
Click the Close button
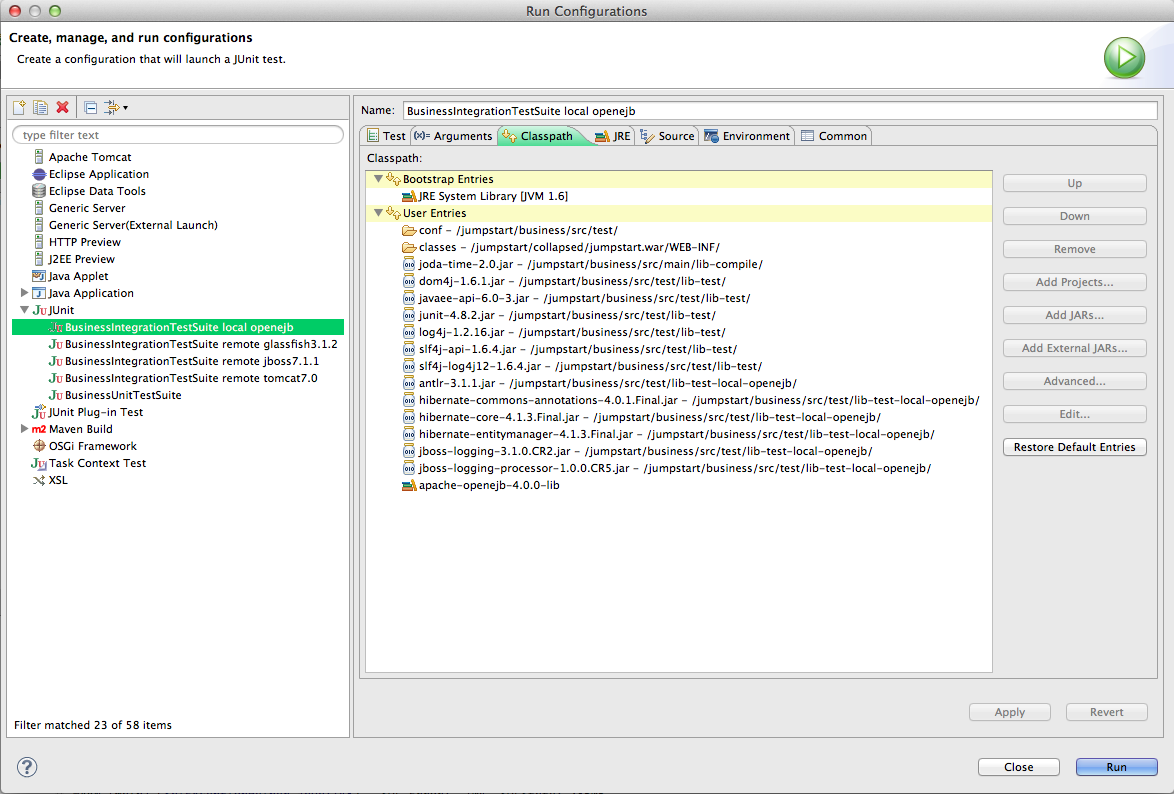click(1018, 767)
